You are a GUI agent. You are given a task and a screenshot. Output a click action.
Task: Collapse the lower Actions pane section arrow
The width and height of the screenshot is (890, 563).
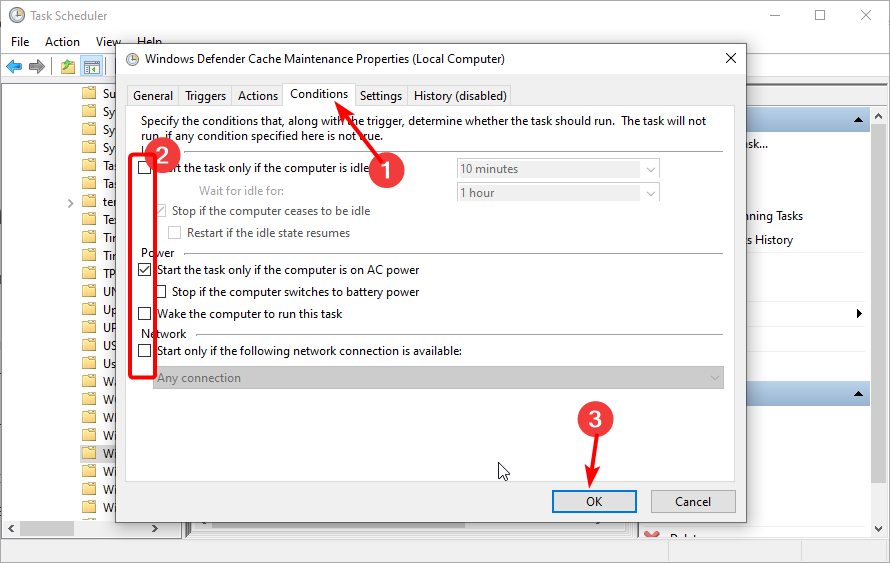click(858, 394)
